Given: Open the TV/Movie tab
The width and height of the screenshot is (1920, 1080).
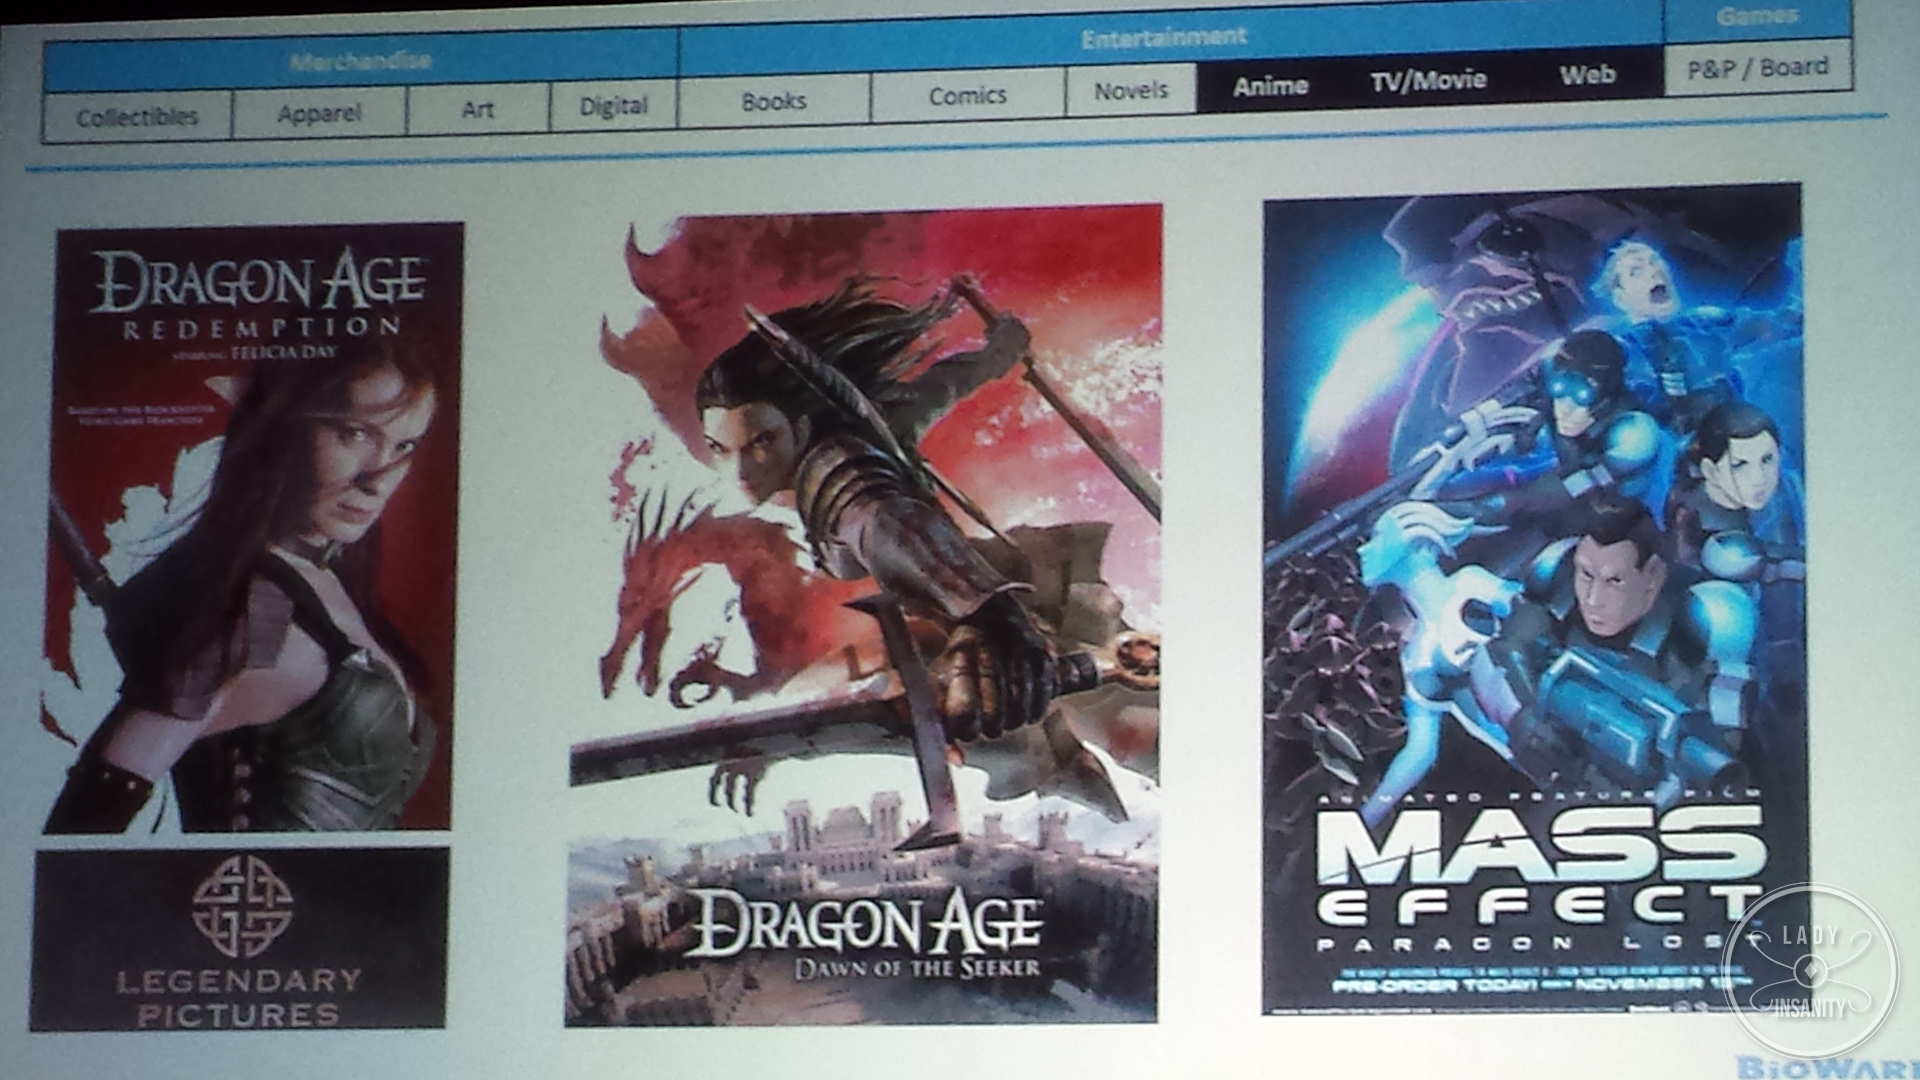Looking at the screenshot, I should pyautogui.click(x=1428, y=80).
